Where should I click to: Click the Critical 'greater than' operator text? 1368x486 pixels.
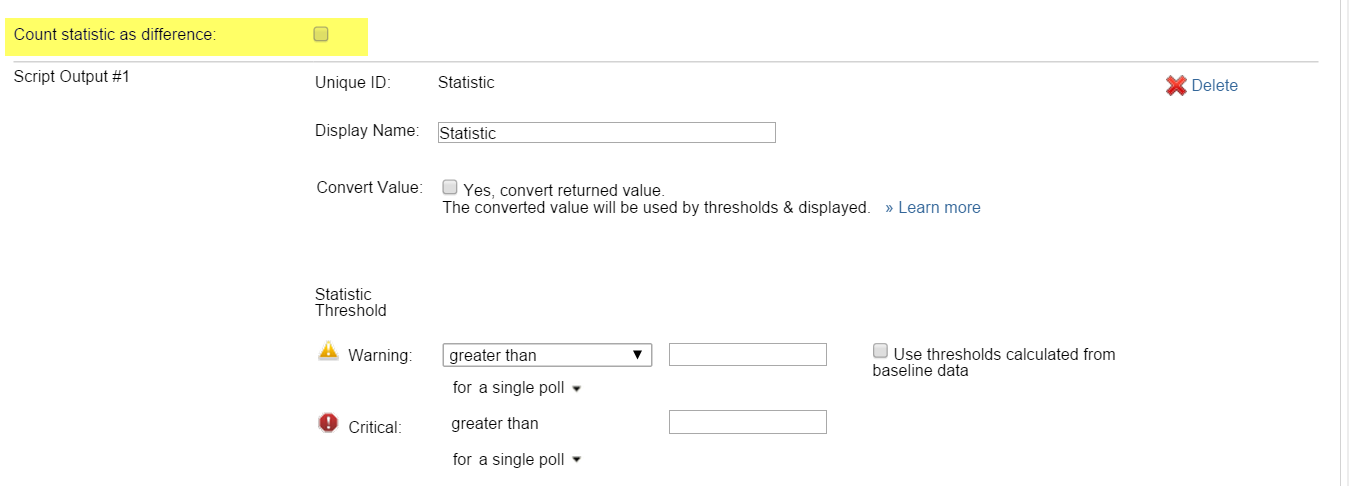tap(495, 424)
